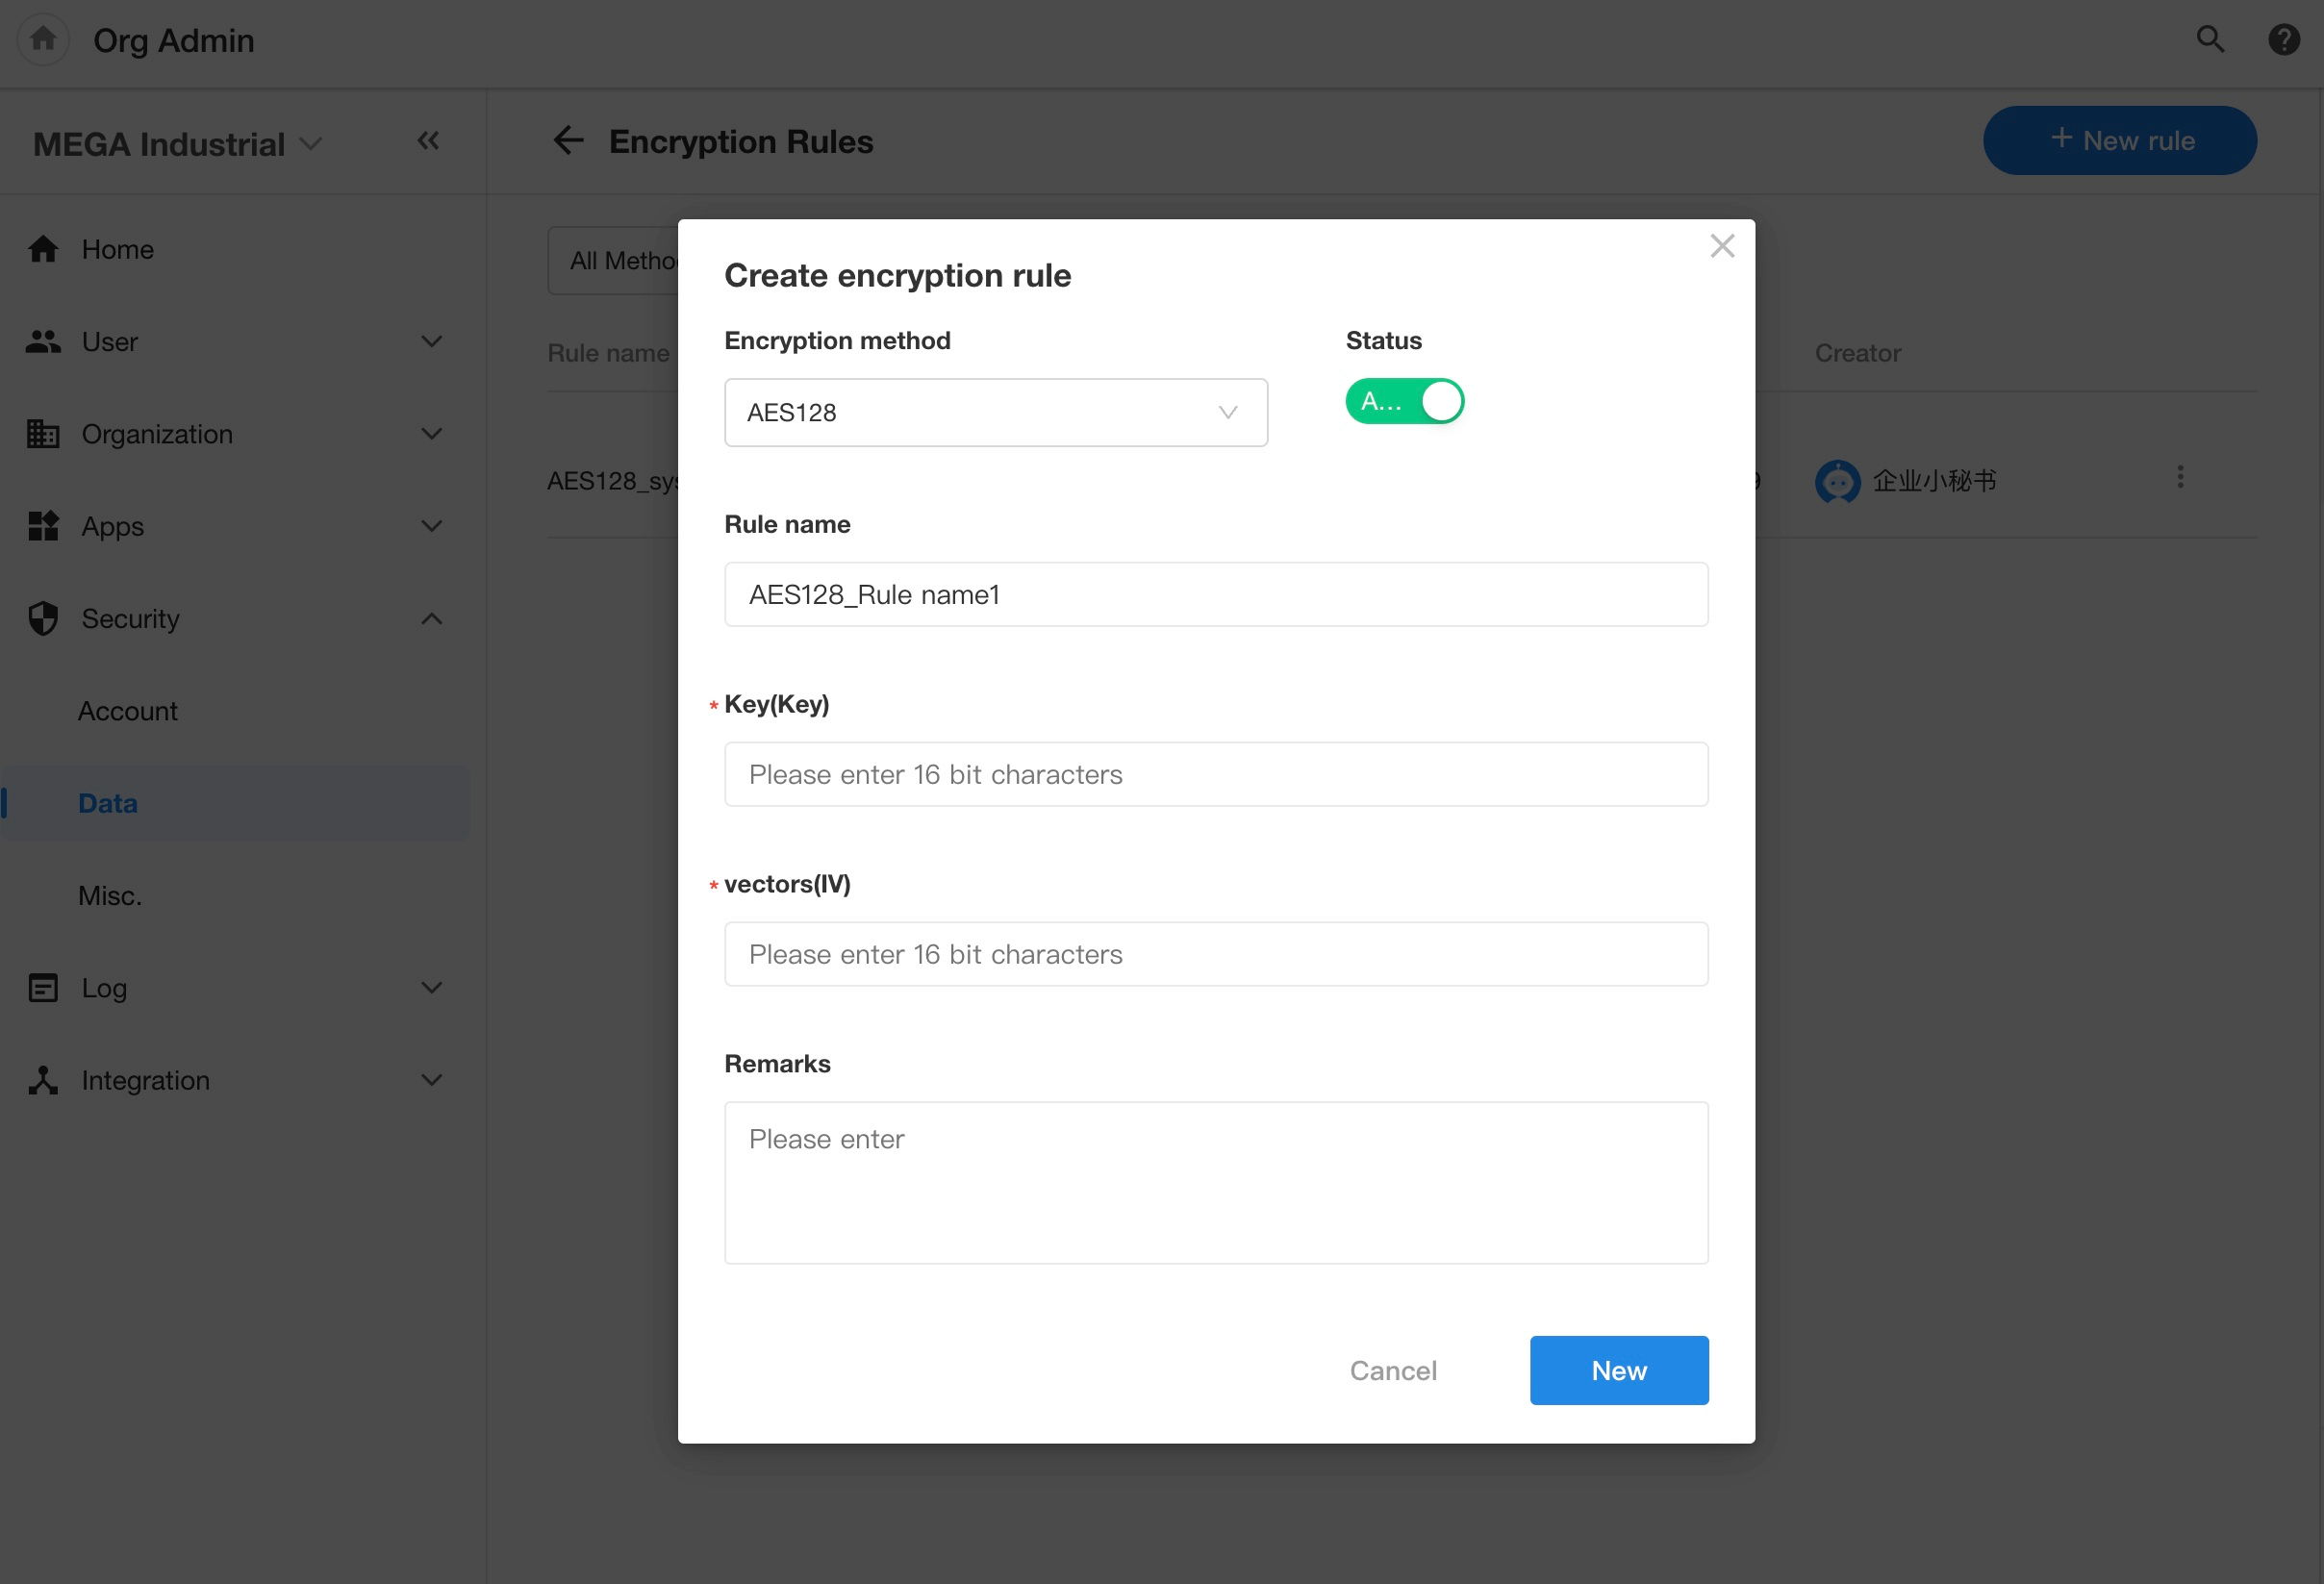Open help question mark icon
This screenshot has width=2324, height=1584.
(x=2283, y=39)
